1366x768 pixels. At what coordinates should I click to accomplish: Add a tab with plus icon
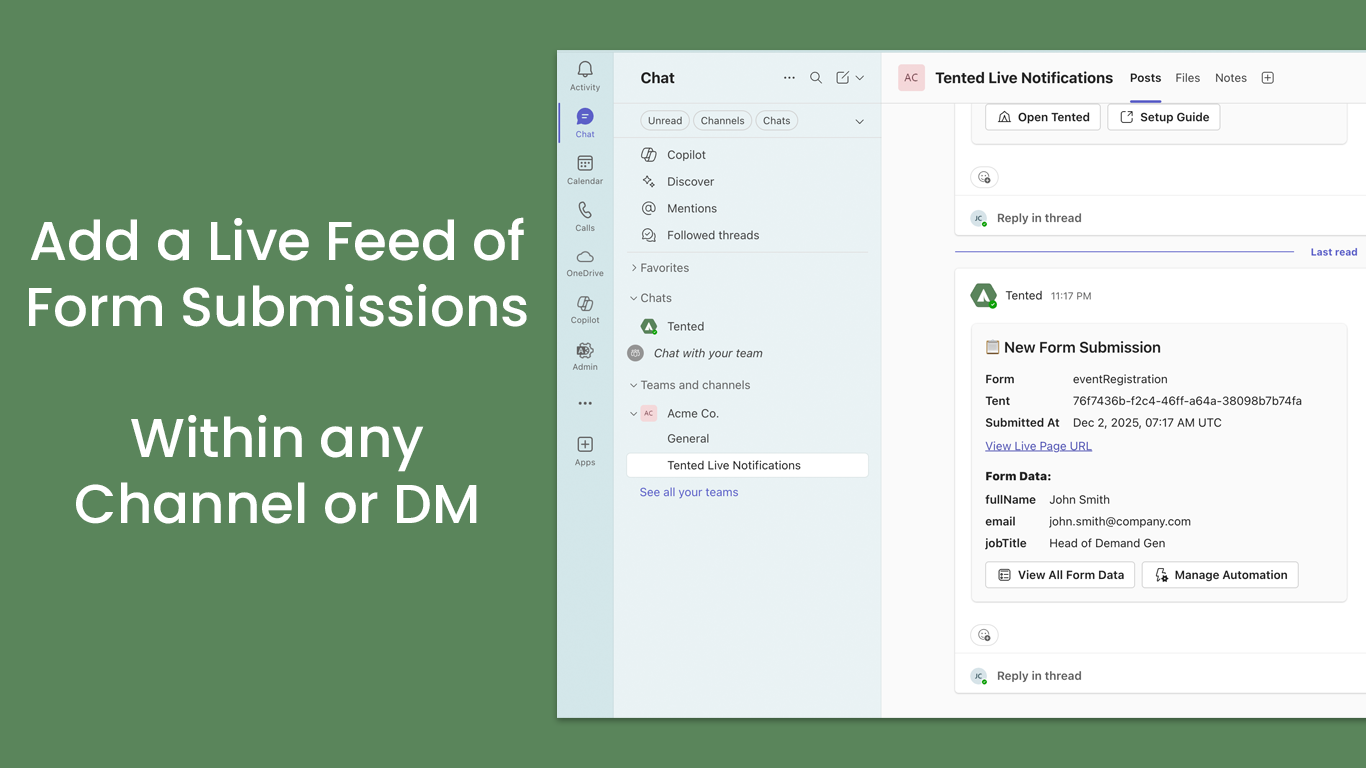(1267, 78)
